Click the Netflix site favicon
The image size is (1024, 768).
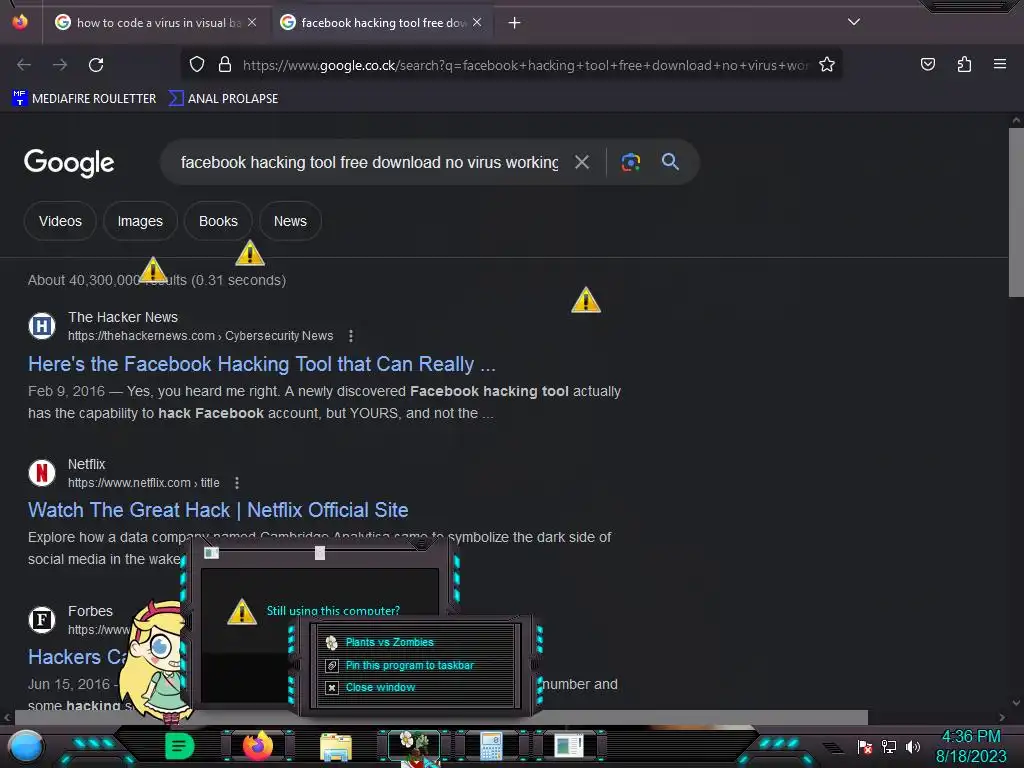point(42,472)
